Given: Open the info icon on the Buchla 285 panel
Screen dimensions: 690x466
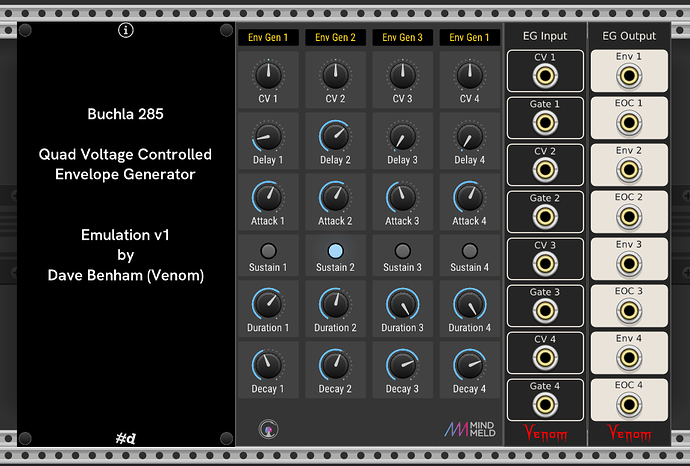Looking at the screenshot, I should click(x=126, y=30).
